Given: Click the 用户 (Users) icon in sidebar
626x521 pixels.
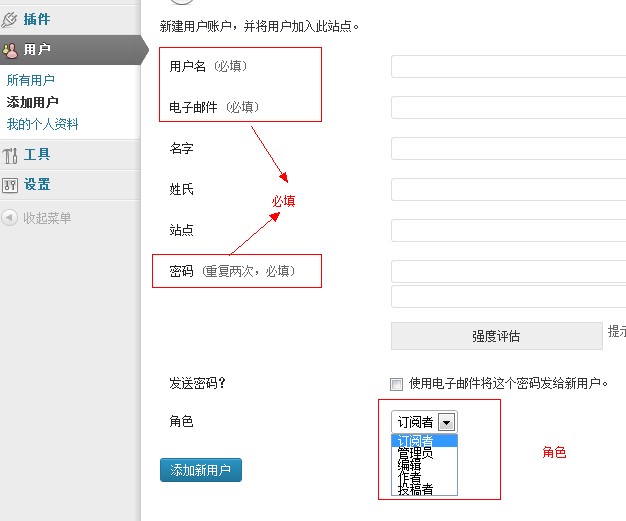Looking at the screenshot, I should point(11,49).
